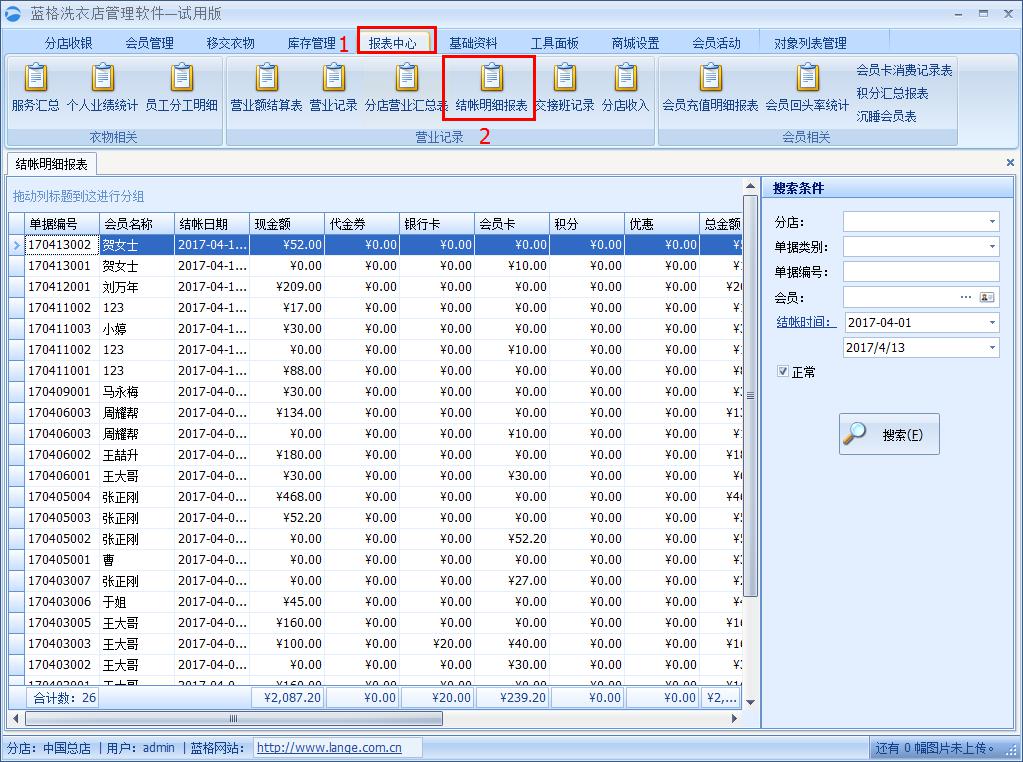Click the ellipsis in the 会员 field
The width and height of the screenshot is (1023, 762).
point(966,297)
